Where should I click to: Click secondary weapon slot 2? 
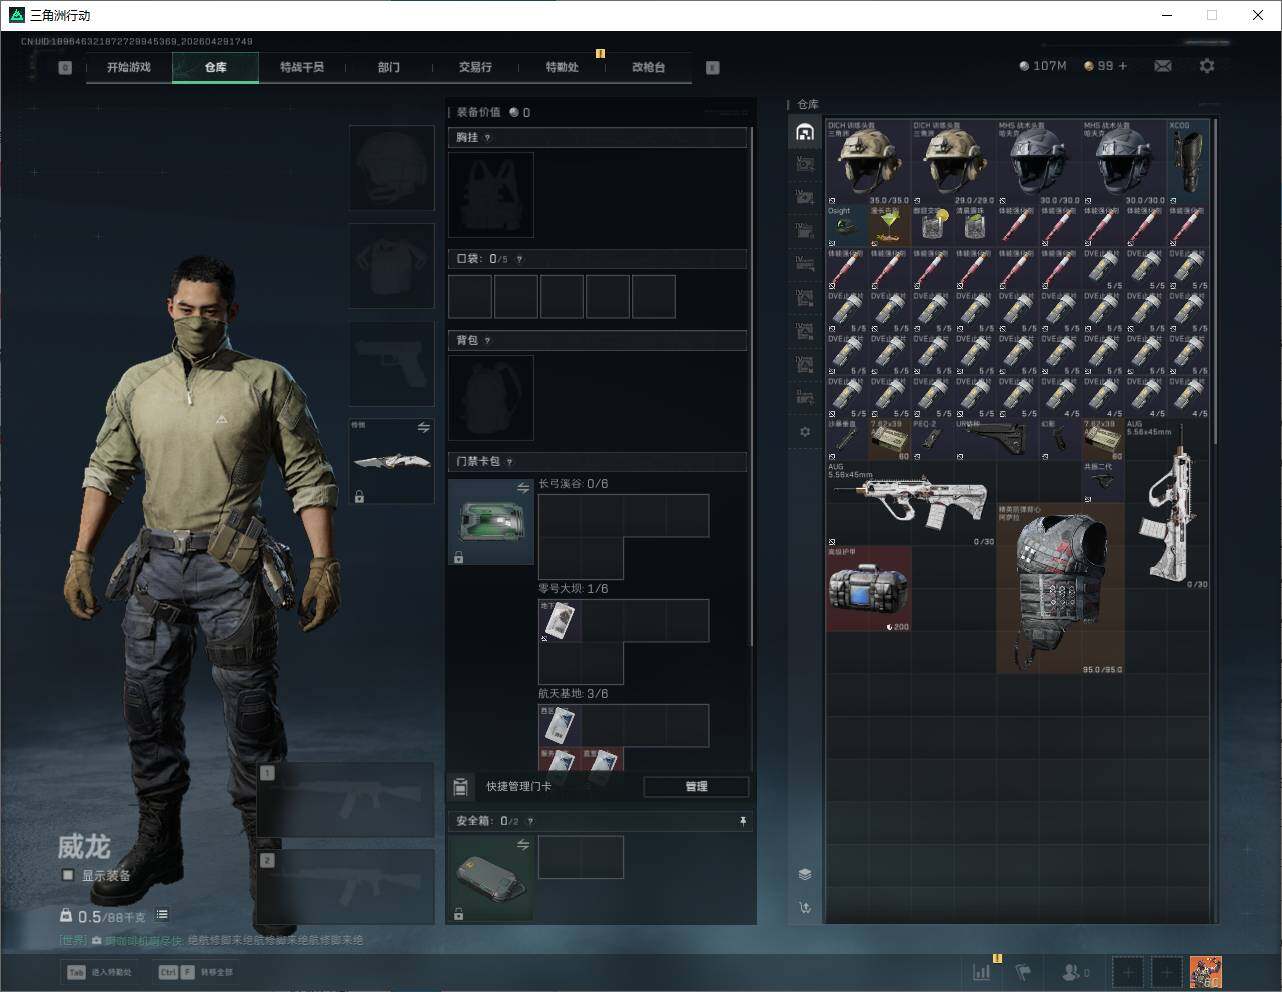coord(346,886)
